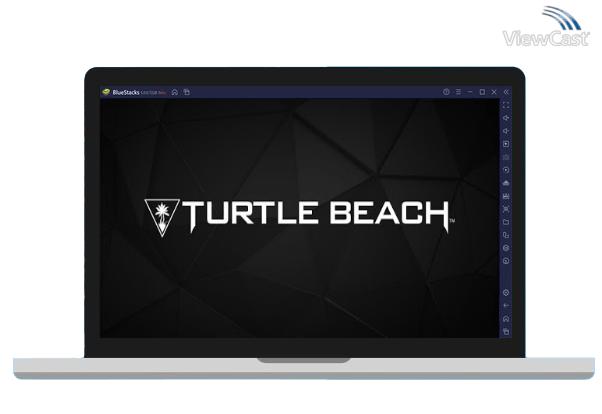
Task: Close the BlueStacks window
Action: (x=494, y=92)
